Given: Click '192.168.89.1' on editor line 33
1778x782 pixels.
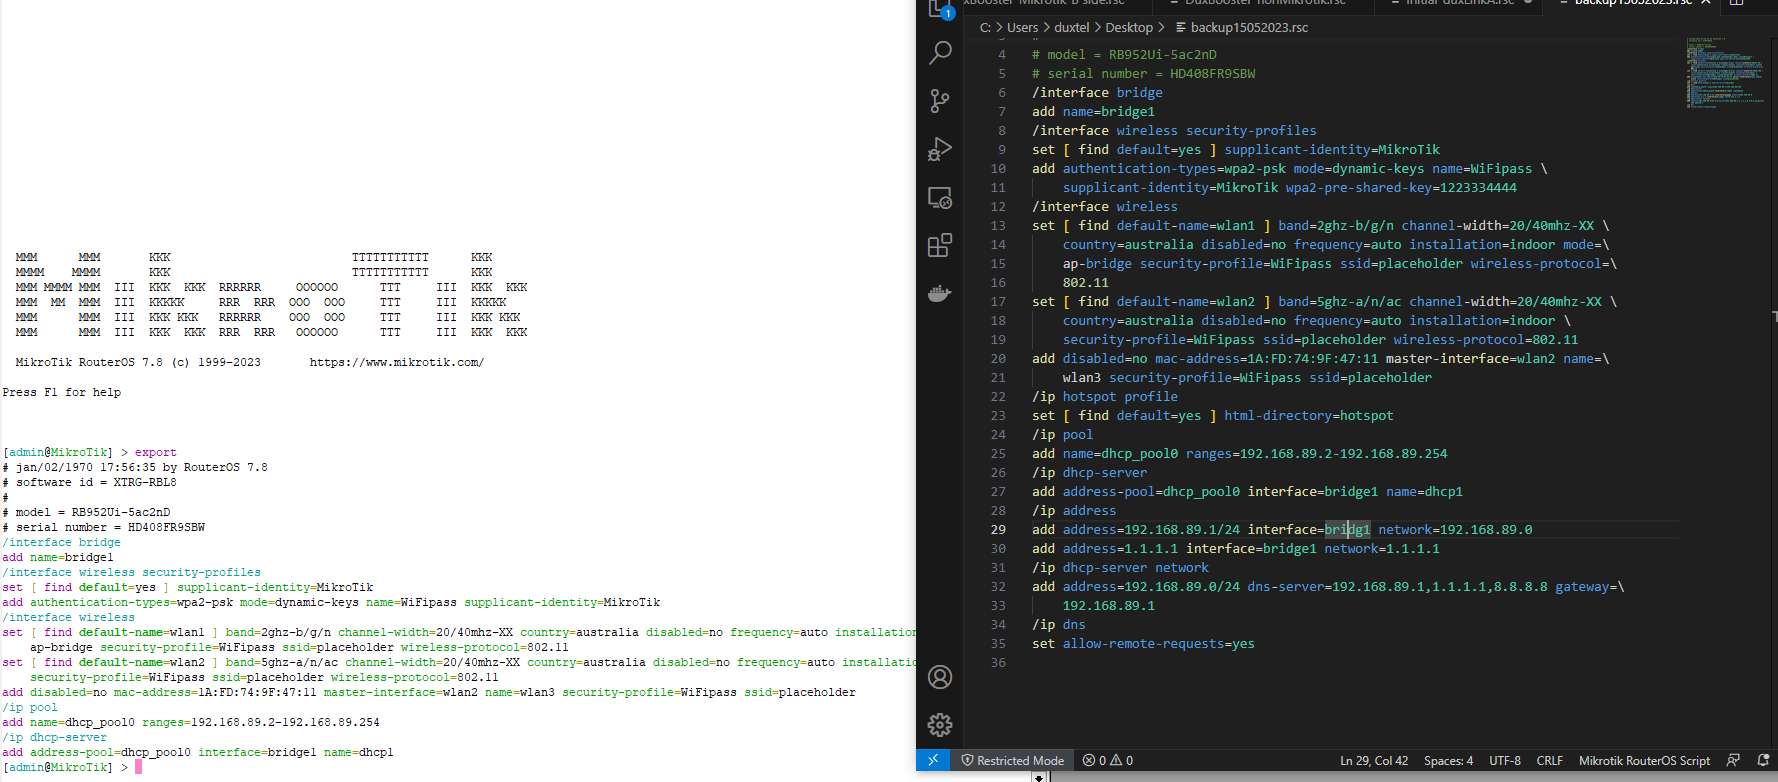Looking at the screenshot, I should coord(1108,605).
